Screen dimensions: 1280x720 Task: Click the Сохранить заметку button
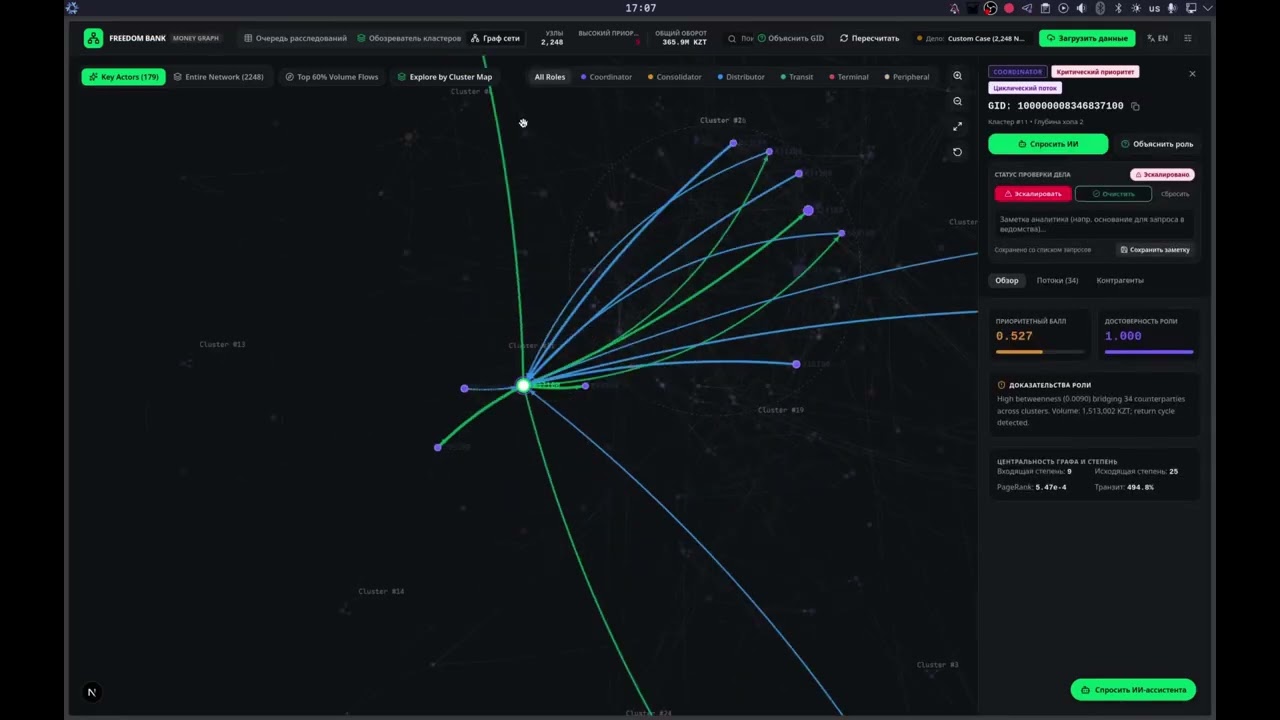pyautogui.click(x=1155, y=250)
